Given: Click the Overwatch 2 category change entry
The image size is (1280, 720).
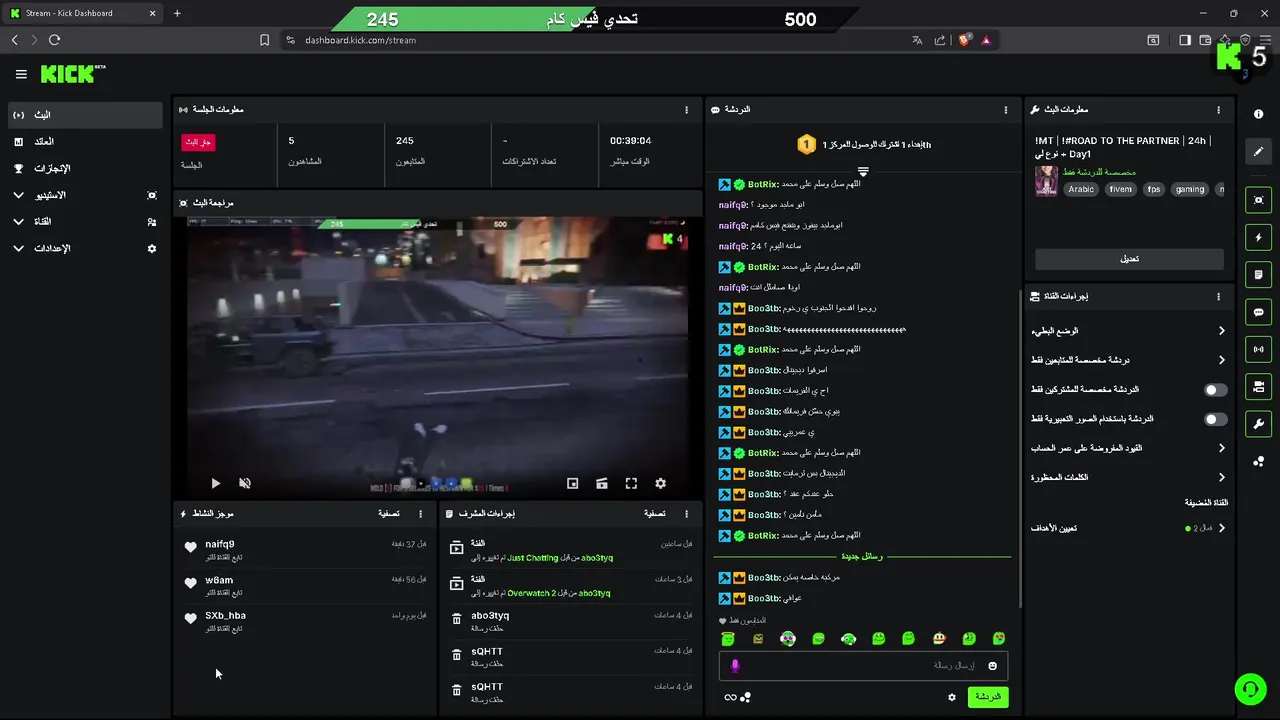Looking at the screenshot, I should point(570,584).
